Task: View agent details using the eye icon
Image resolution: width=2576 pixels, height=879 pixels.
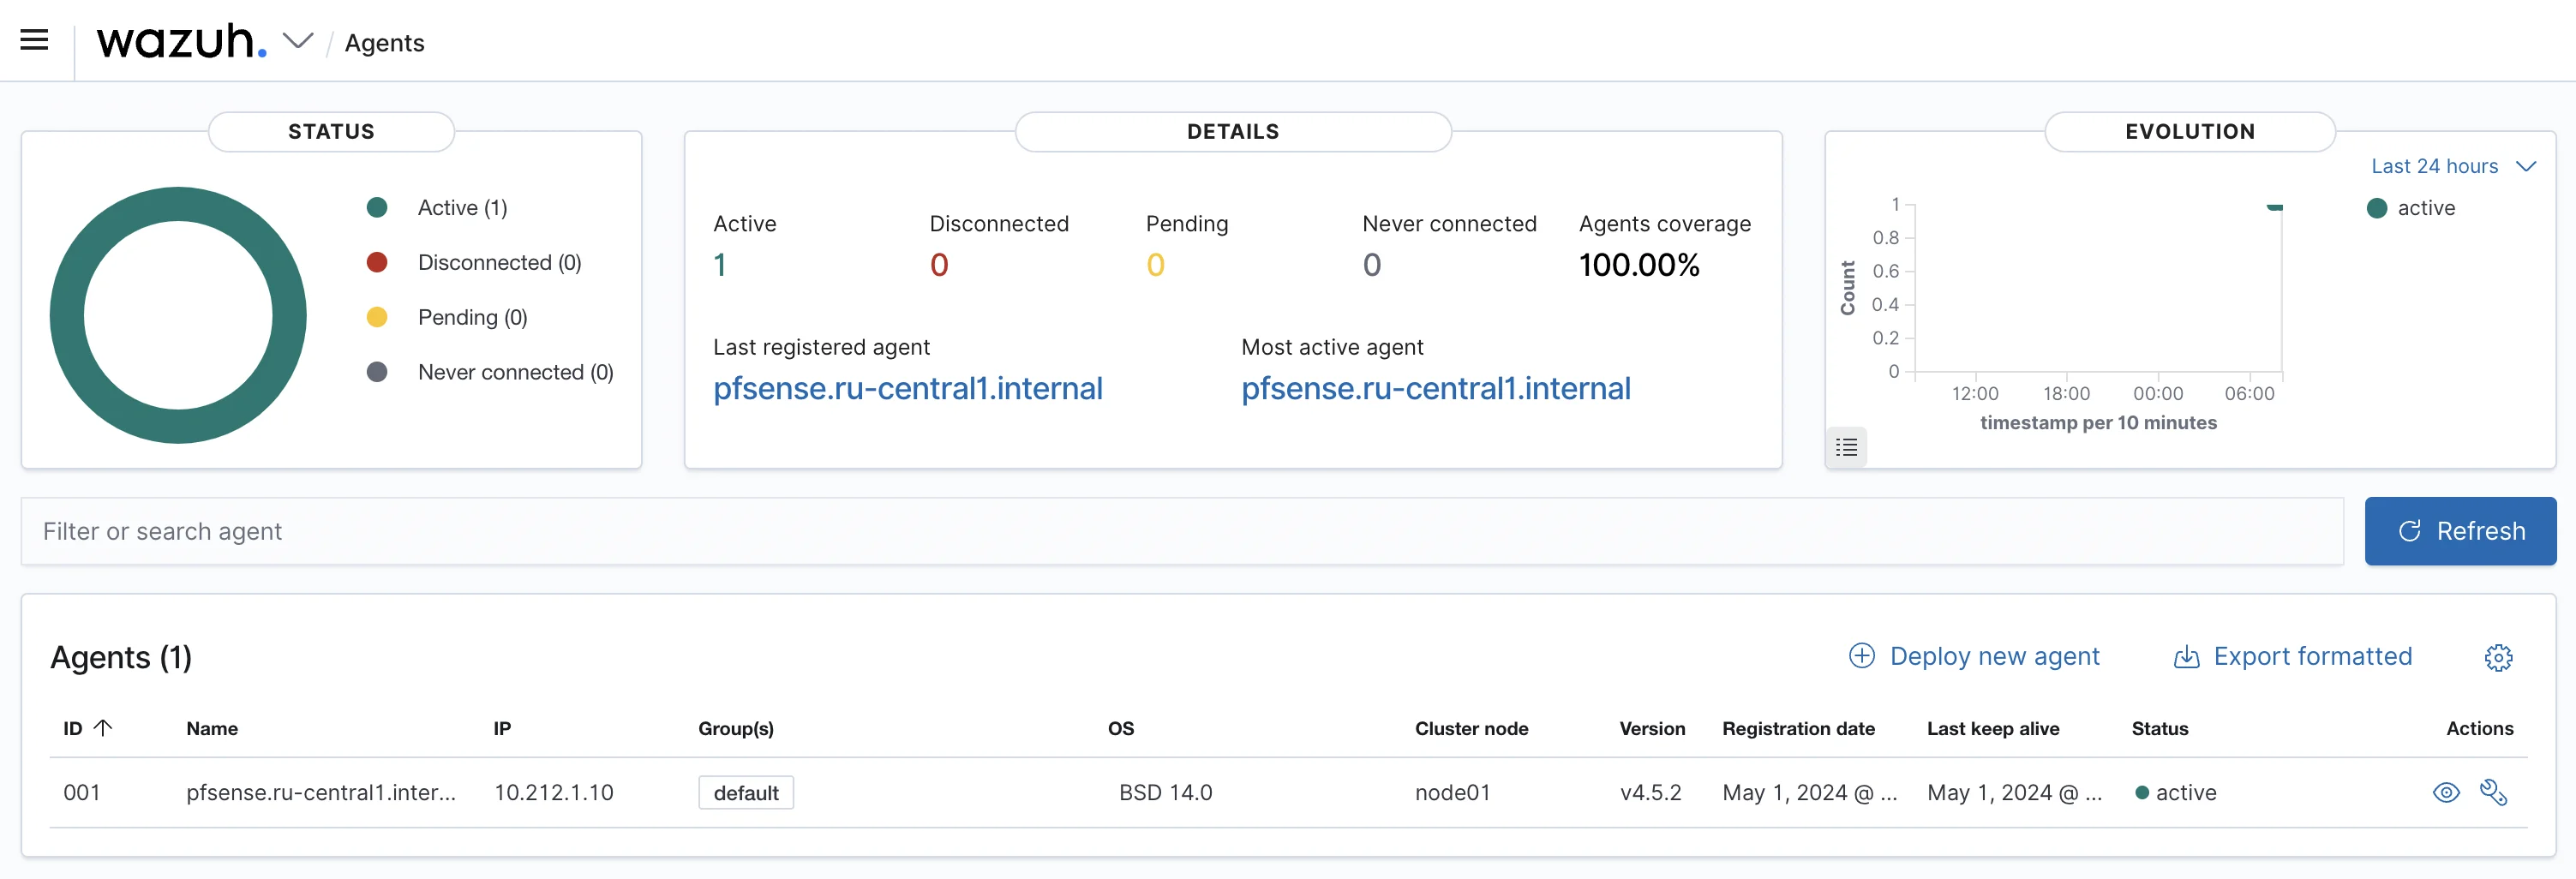Action: (x=2447, y=792)
